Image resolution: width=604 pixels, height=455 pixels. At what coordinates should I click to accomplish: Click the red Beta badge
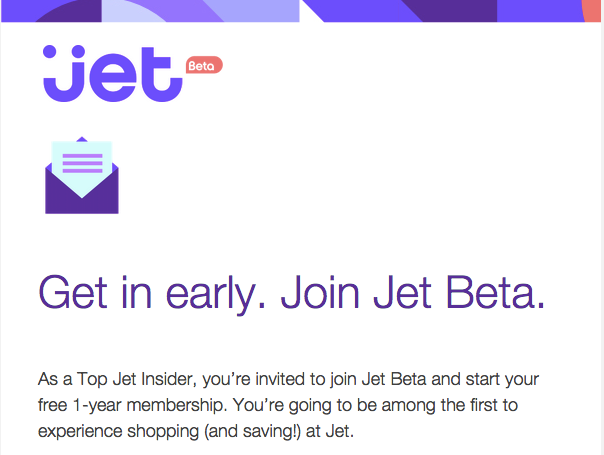pyautogui.click(x=204, y=66)
